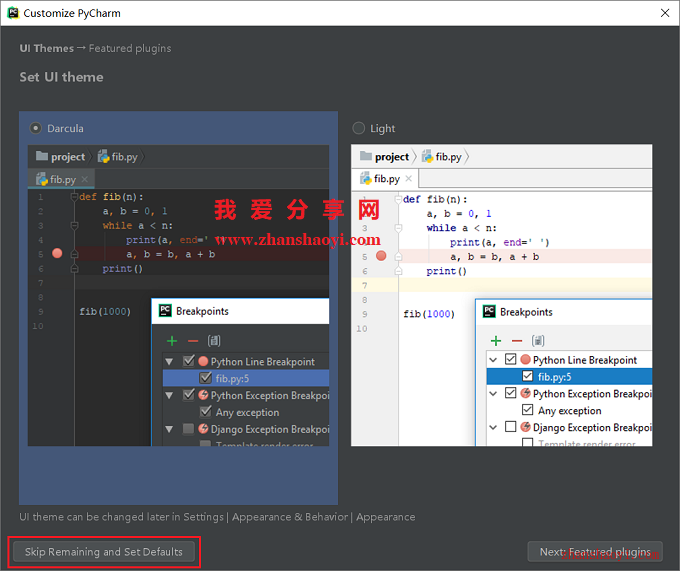Toggle fib.py:5 checkbox in Darcula preview
The image size is (680, 571).
[x=206, y=378]
